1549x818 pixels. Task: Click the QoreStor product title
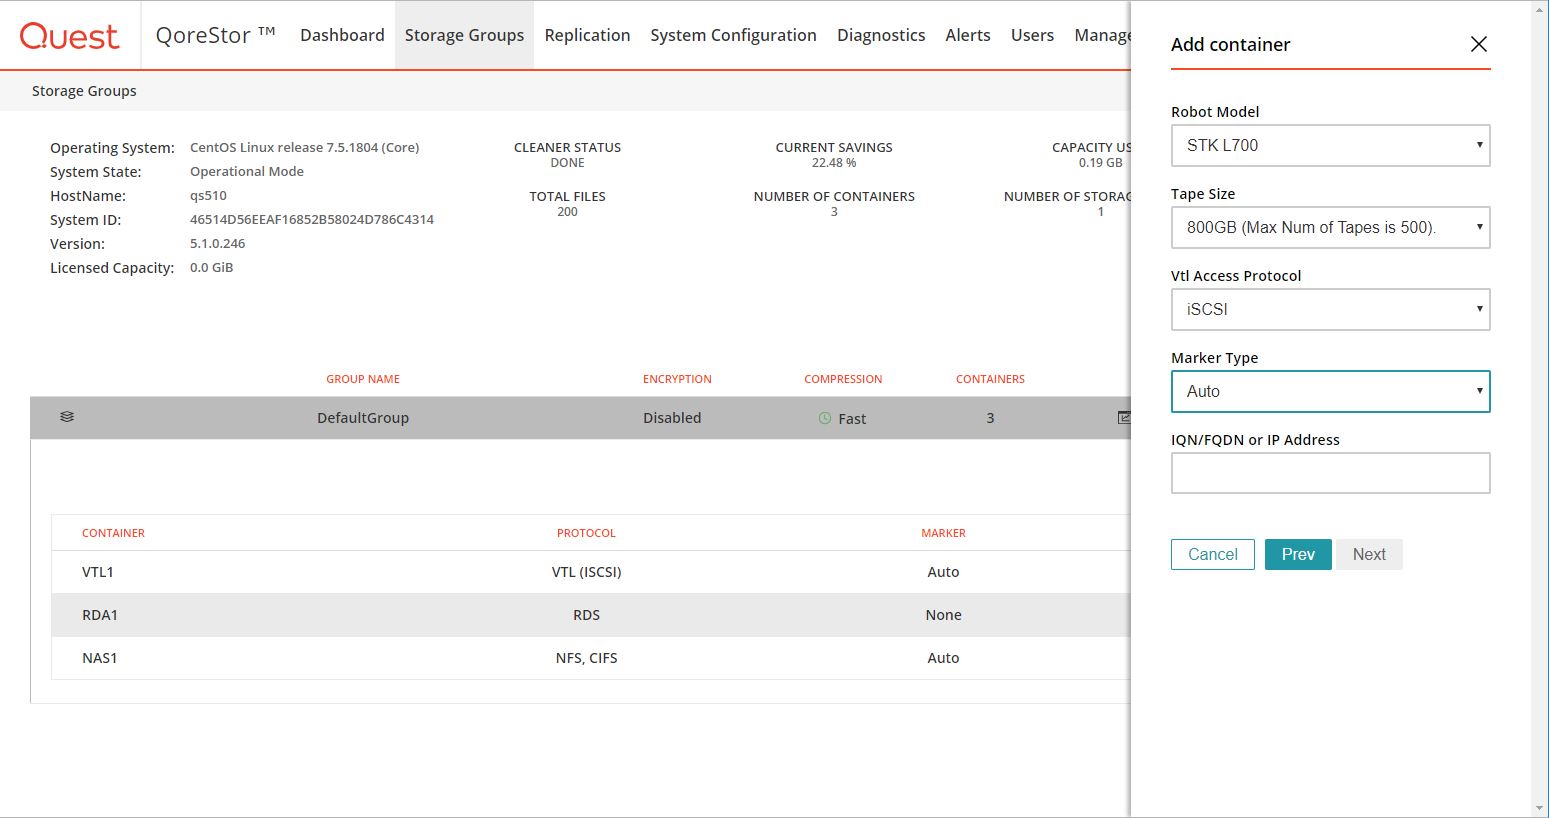[215, 35]
